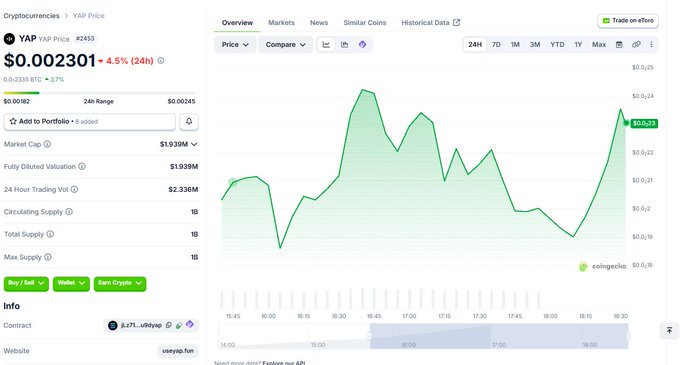Click the Cryptocurrencies breadcrumb link
Image resolution: width=680 pixels, height=365 pixels.
tap(31, 16)
